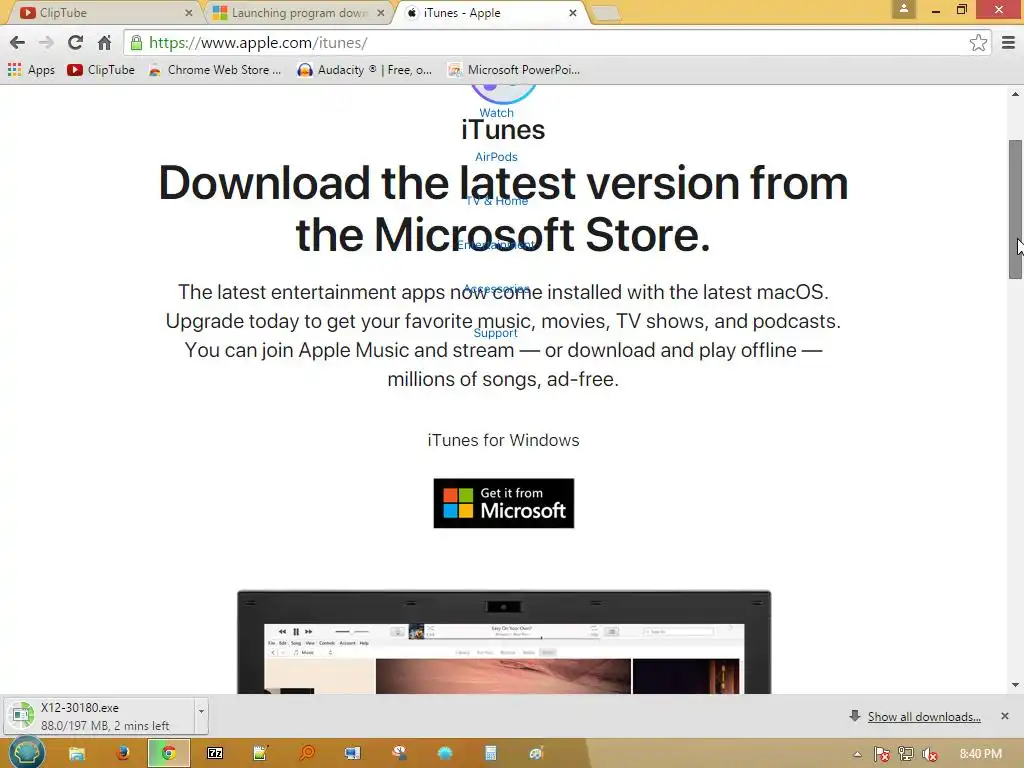Click the Support navigation link

pyautogui.click(x=496, y=333)
